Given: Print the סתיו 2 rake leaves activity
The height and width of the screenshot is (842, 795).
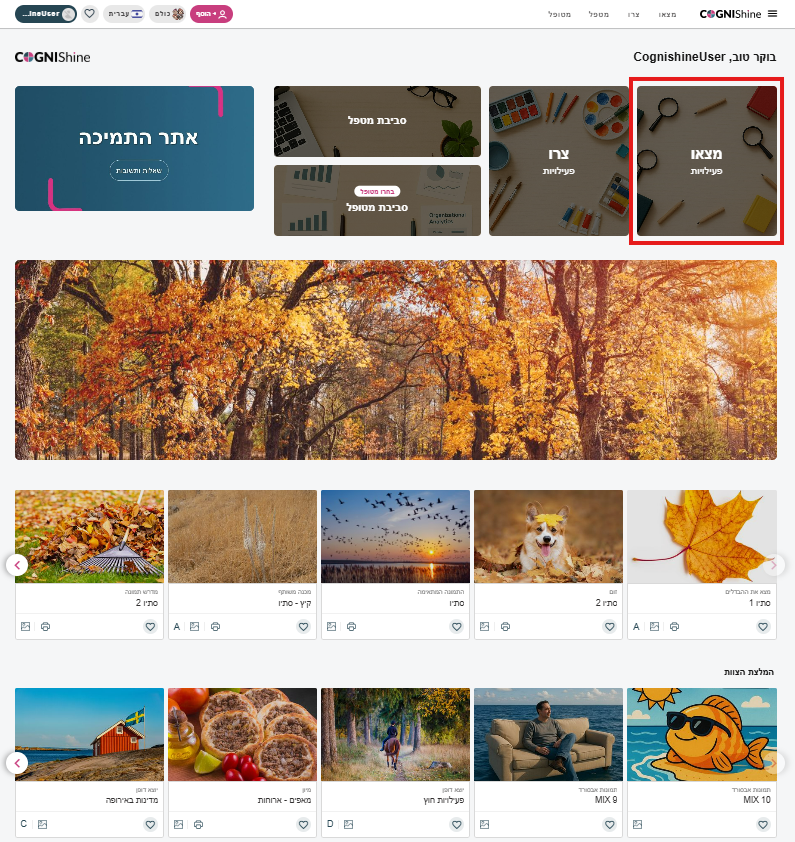Looking at the screenshot, I should point(46,627).
